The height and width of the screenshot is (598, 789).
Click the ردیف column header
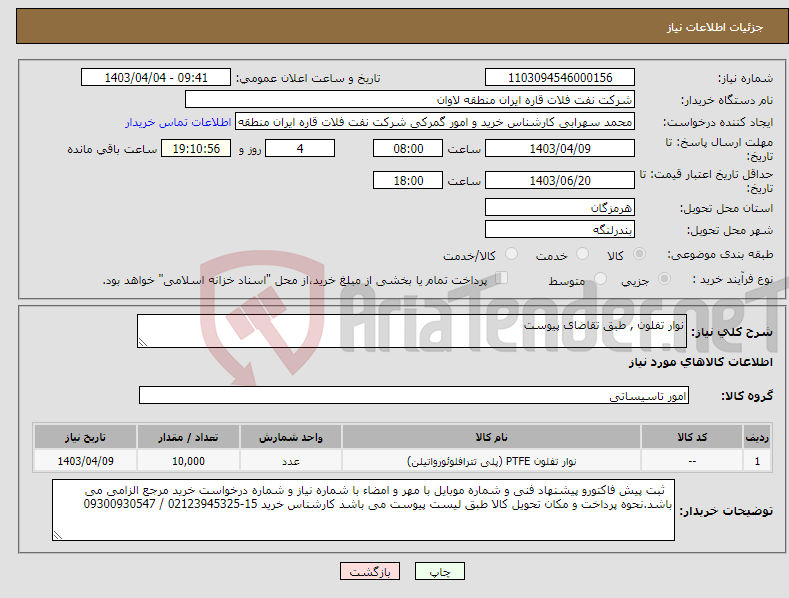click(x=757, y=437)
